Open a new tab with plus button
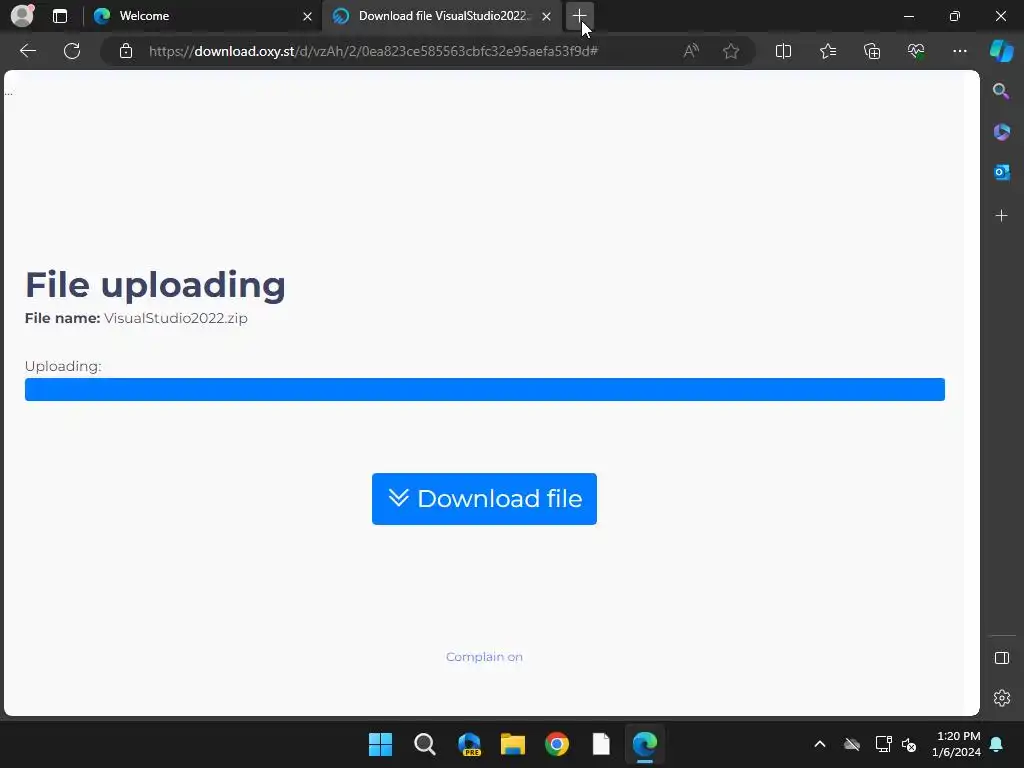The height and width of the screenshot is (768, 1024). pyautogui.click(x=579, y=16)
